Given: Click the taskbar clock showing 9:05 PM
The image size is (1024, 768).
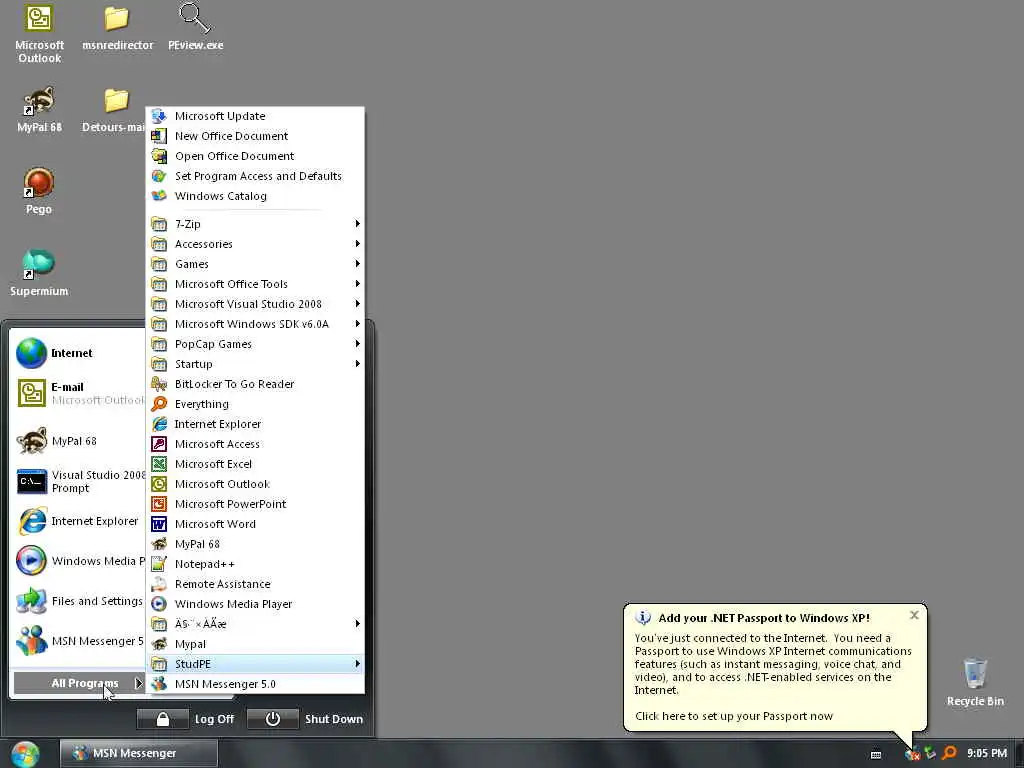Looking at the screenshot, I should point(987,753).
